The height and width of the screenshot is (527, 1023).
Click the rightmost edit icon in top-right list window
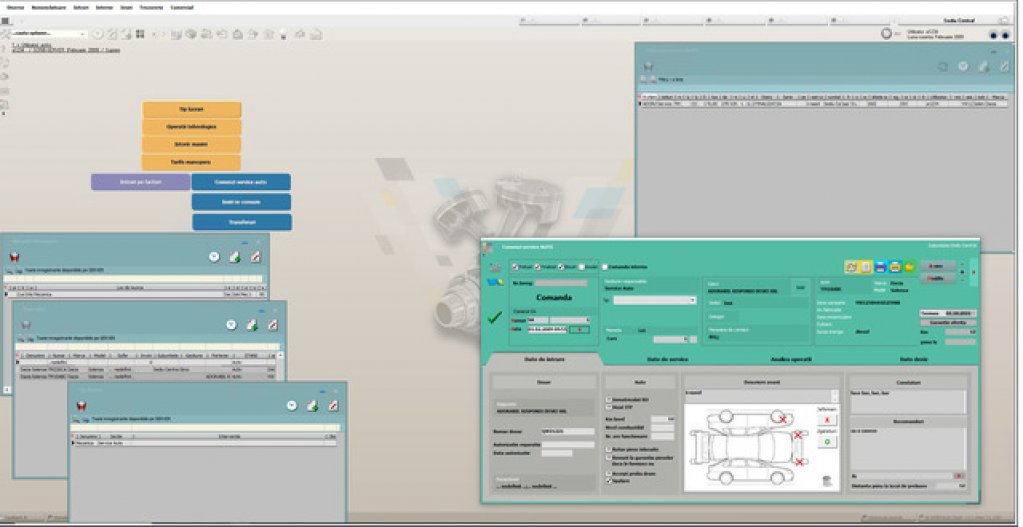(x=1005, y=66)
